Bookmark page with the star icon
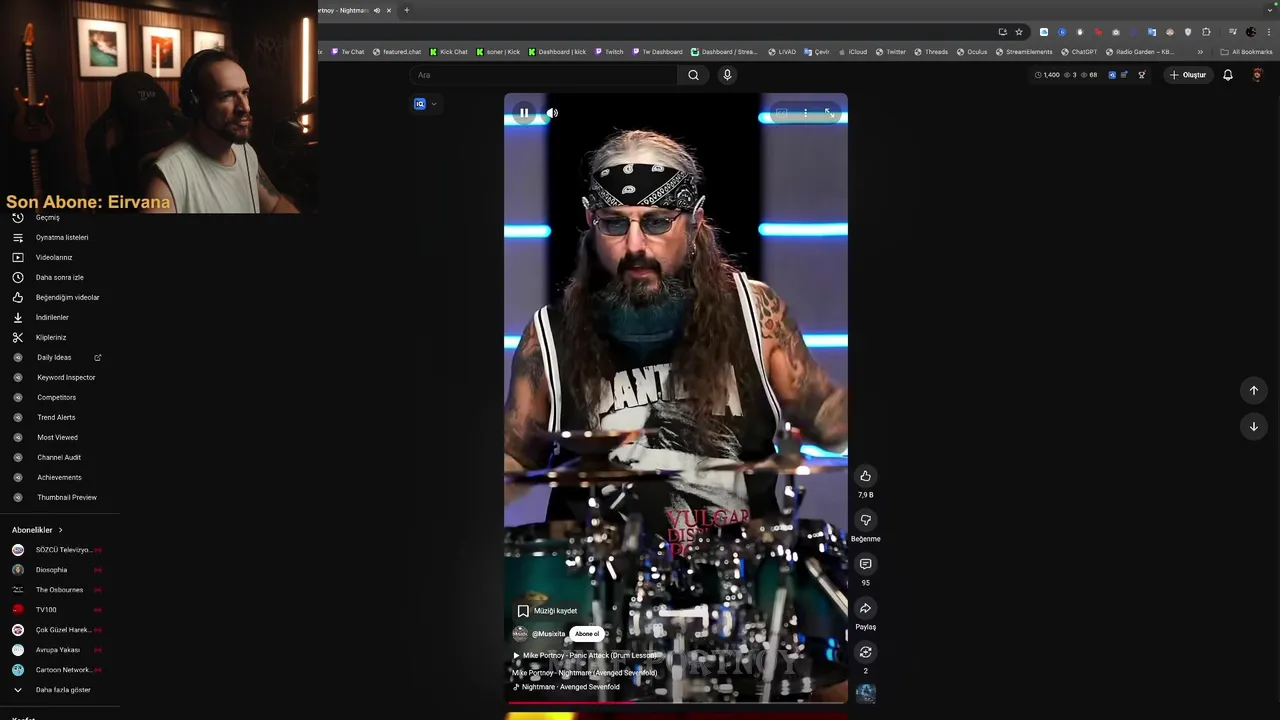 tap(1019, 32)
